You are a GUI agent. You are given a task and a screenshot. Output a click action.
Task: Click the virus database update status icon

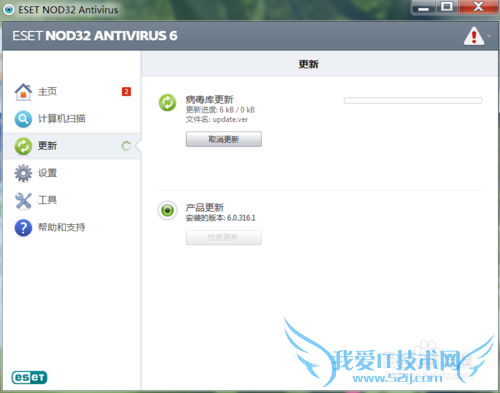pyautogui.click(x=167, y=102)
